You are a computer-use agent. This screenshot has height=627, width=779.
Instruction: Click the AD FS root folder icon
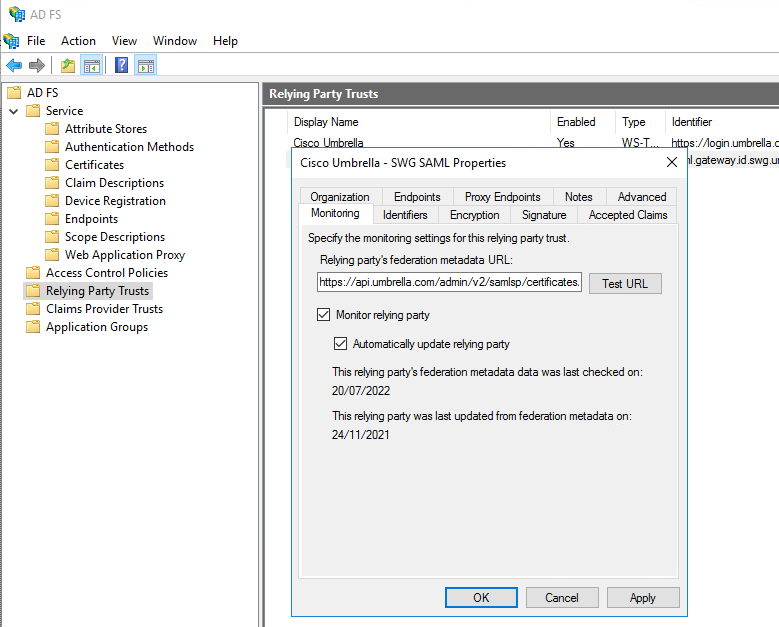point(14,92)
